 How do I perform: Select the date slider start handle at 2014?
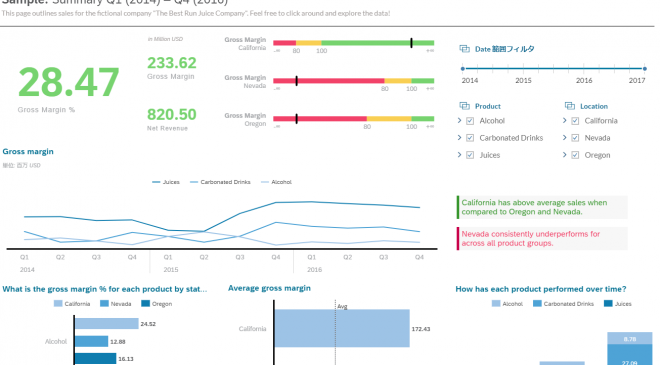tap(463, 68)
